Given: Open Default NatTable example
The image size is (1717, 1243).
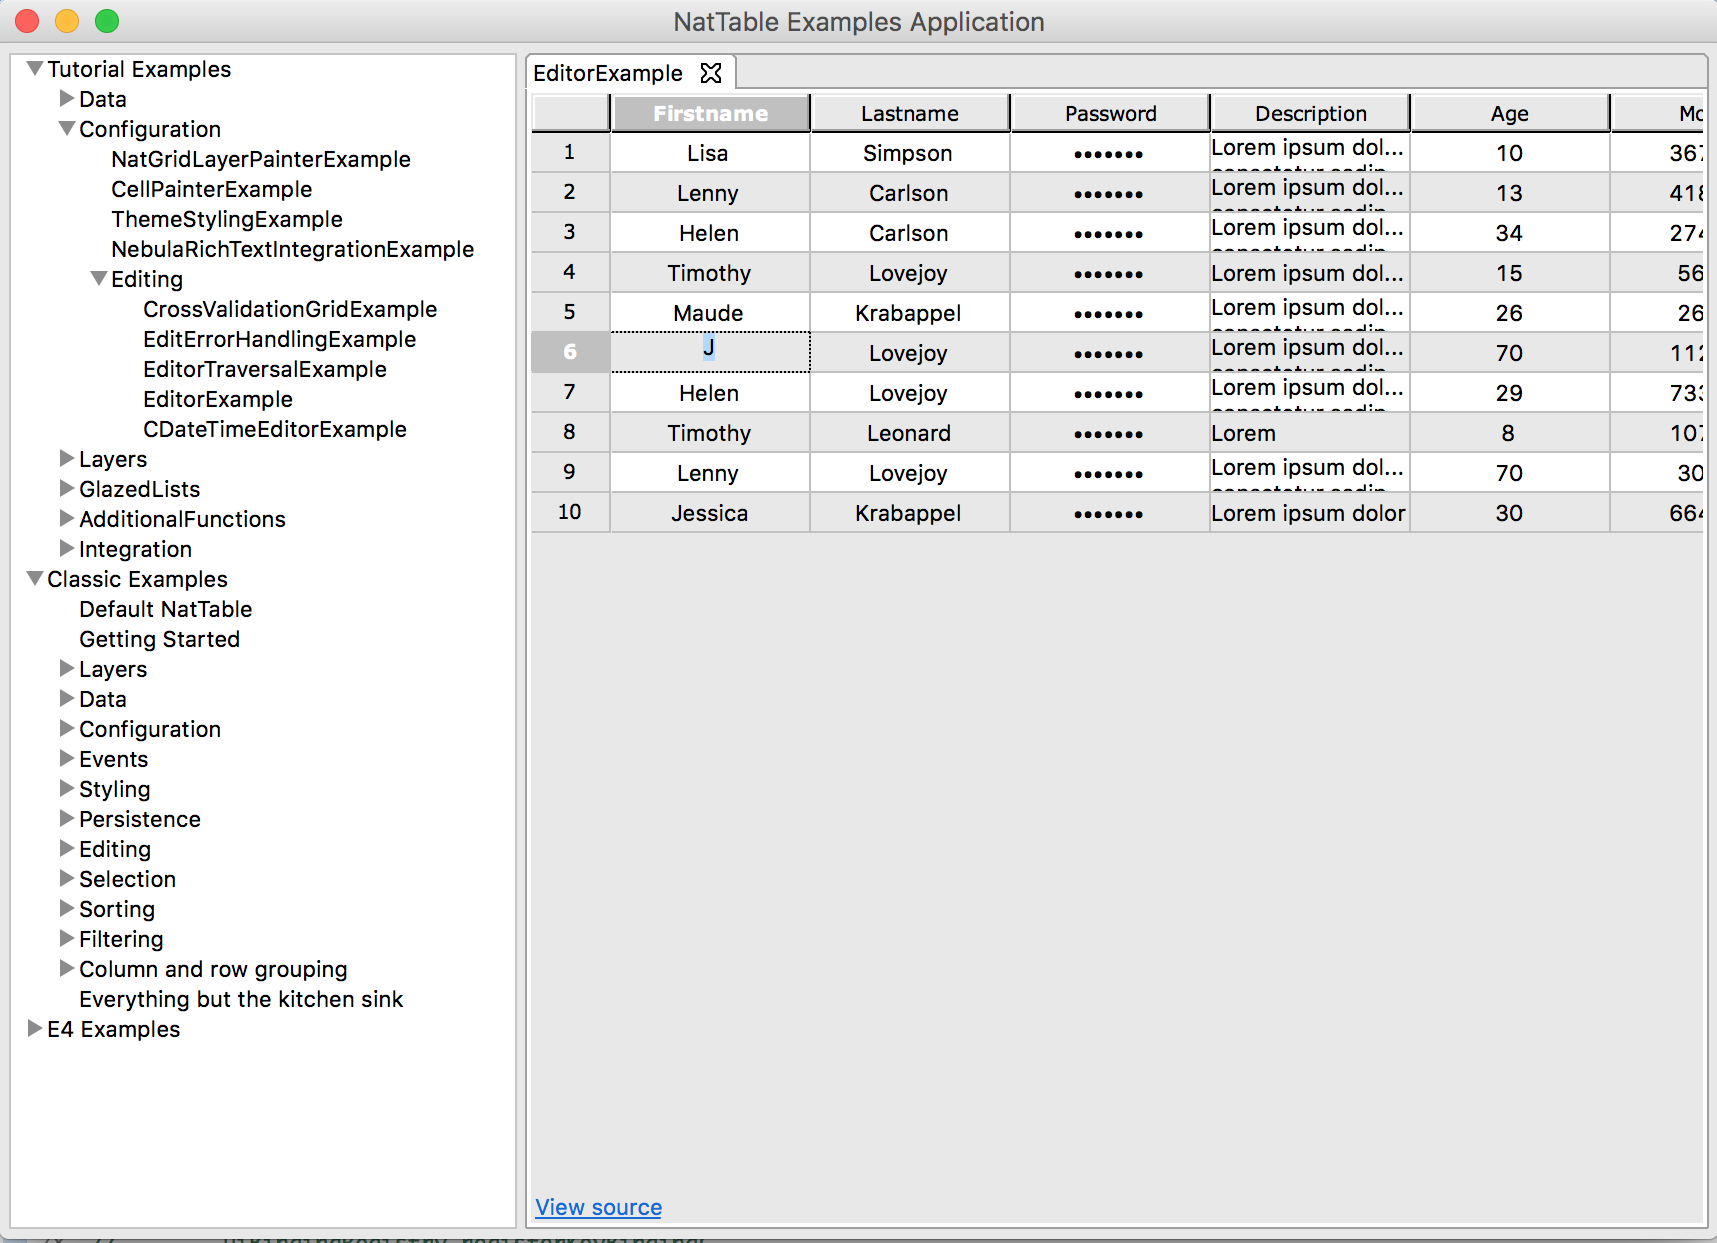Looking at the screenshot, I should tap(166, 609).
